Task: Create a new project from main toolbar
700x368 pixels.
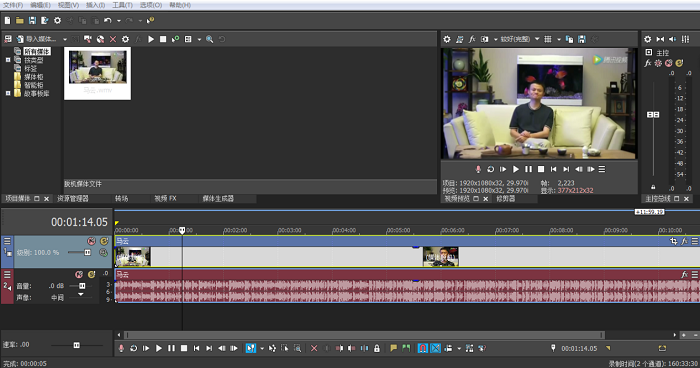Action: pos(8,20)
